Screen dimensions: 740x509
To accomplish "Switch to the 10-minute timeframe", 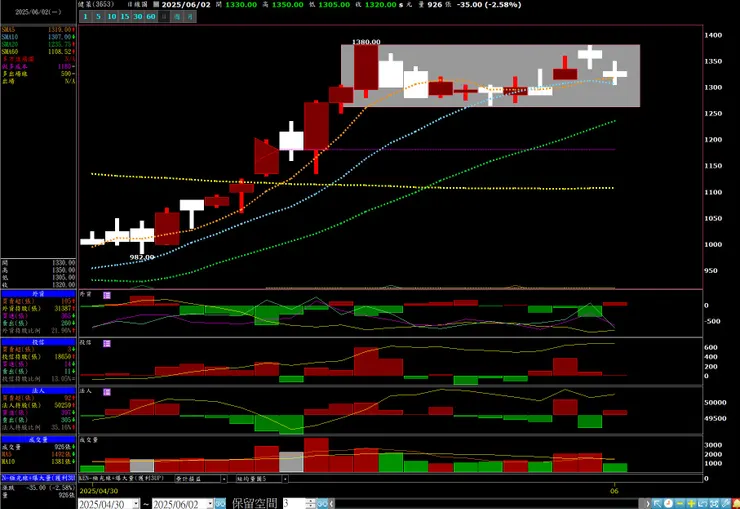I will pos(111,17).
